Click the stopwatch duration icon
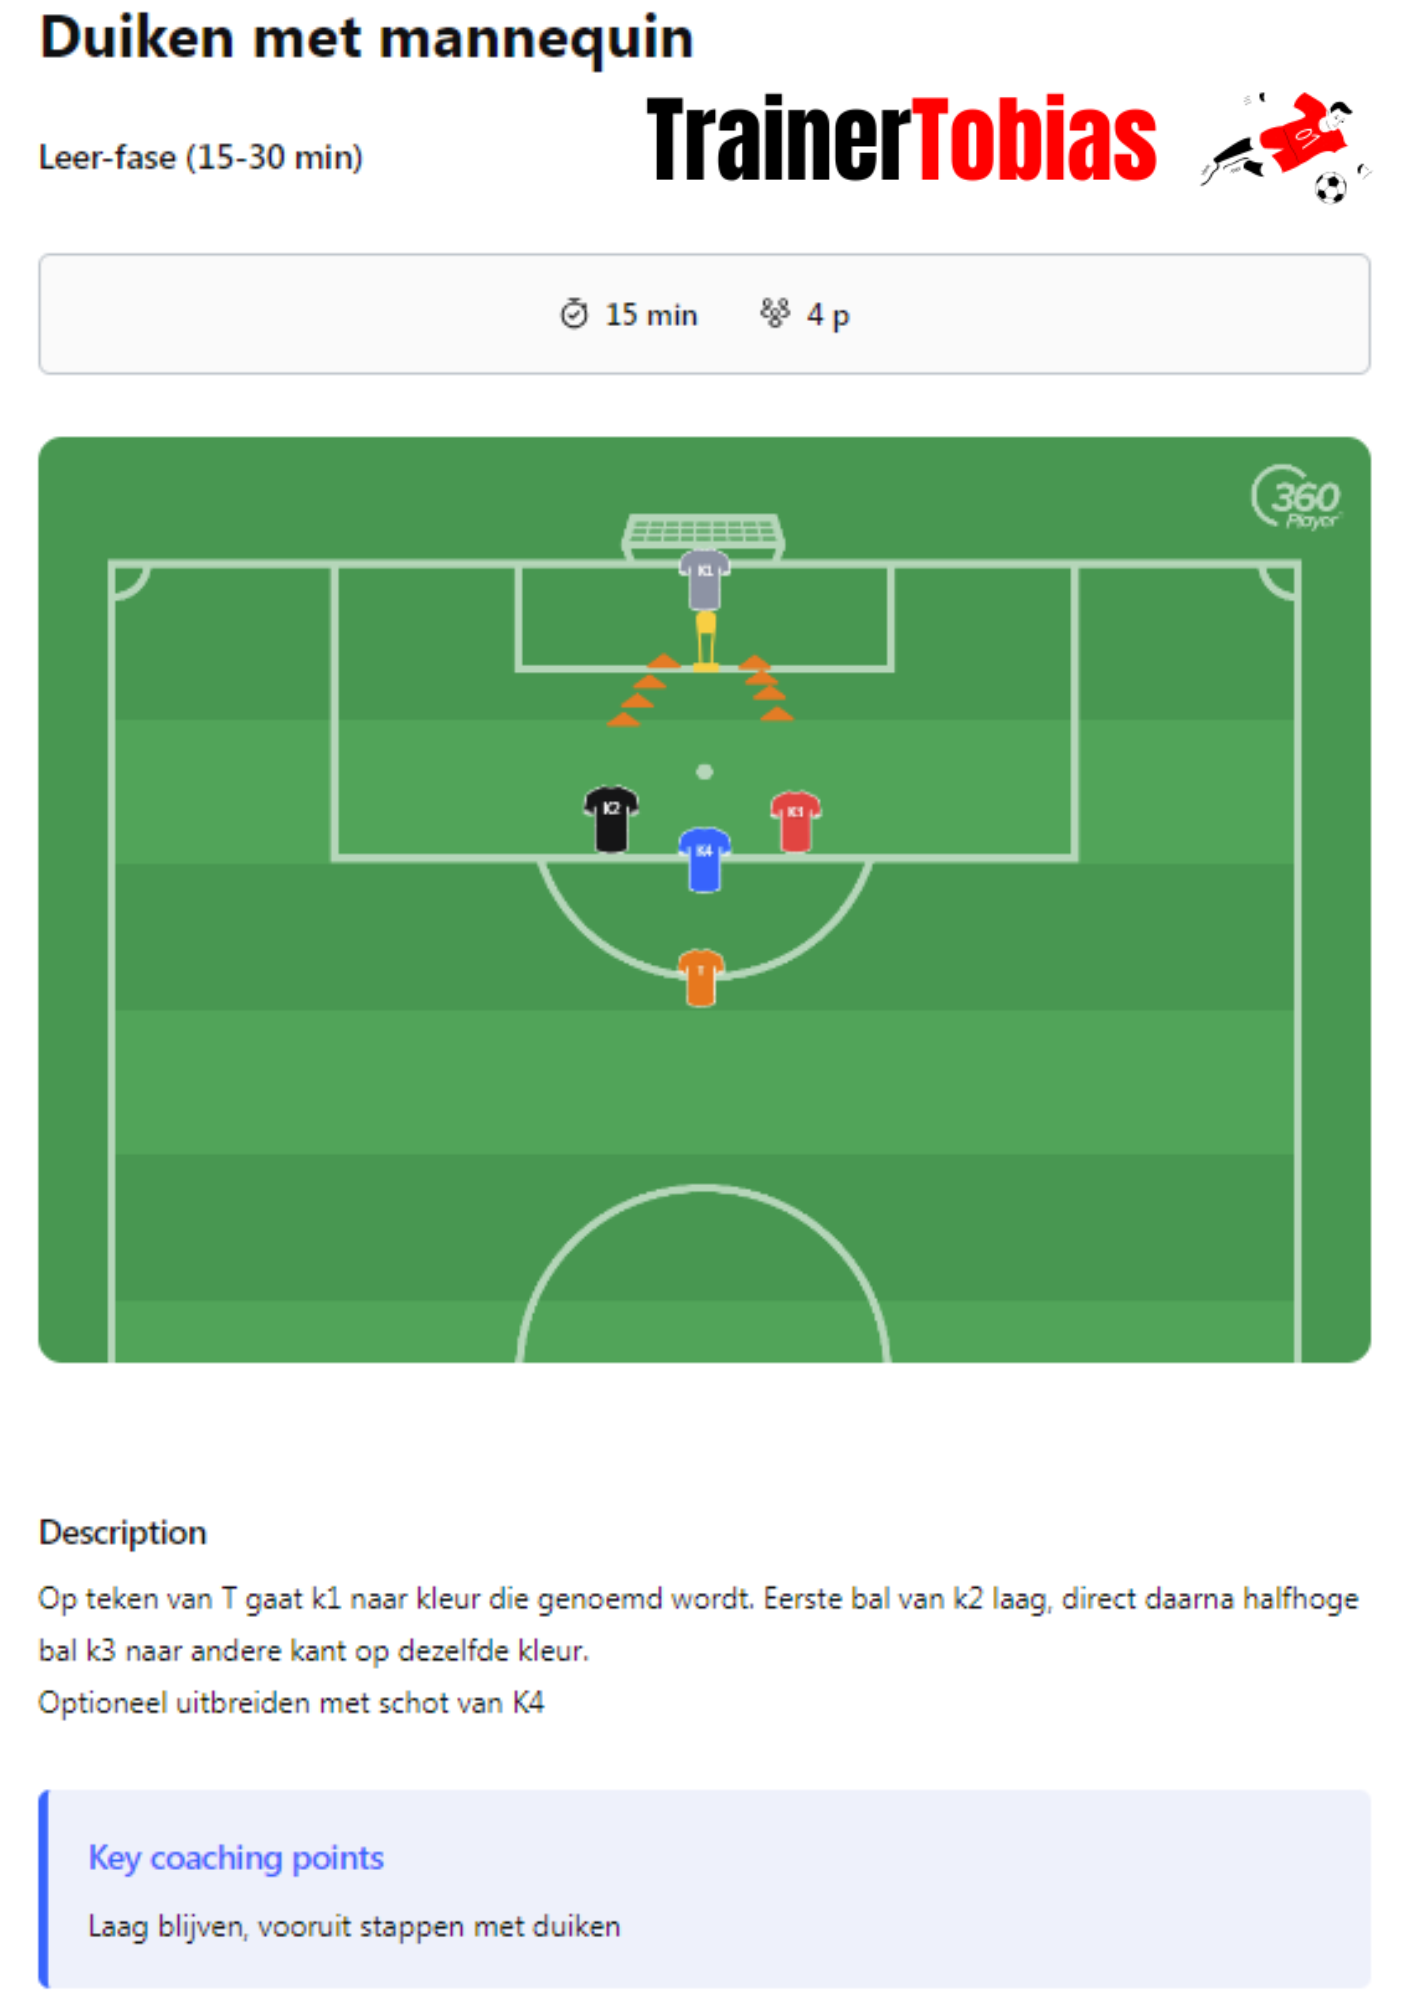 (574, 314)
